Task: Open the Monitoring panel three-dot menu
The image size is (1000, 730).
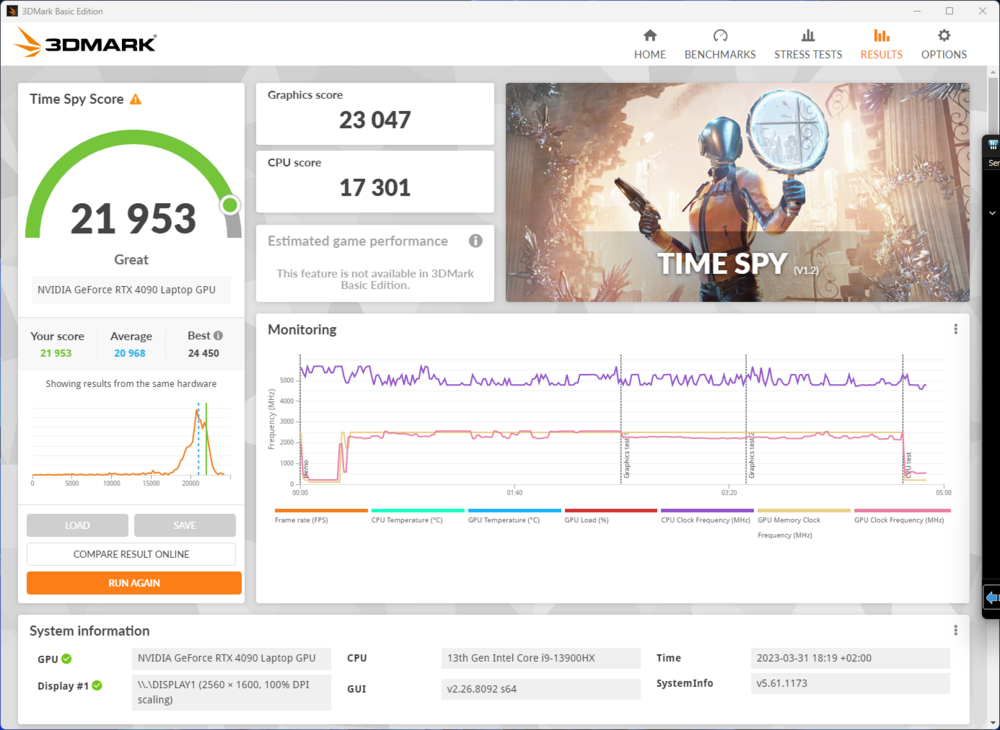Action: pyautogui.click(x=955, y=329)
